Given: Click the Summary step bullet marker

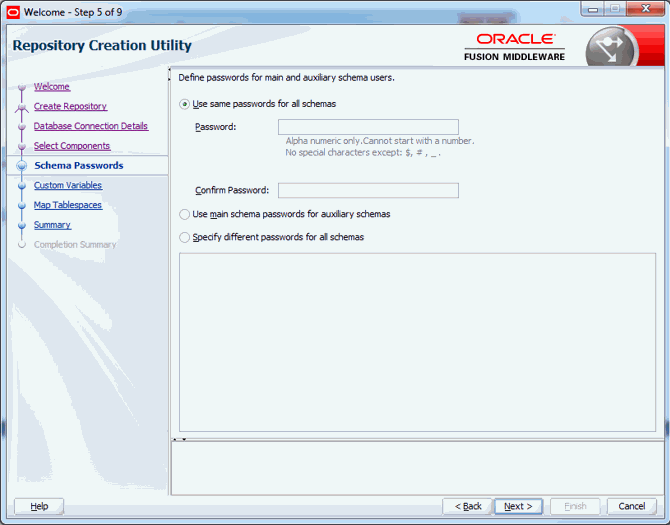Looking at the screenshot, I should pos(22,225).
